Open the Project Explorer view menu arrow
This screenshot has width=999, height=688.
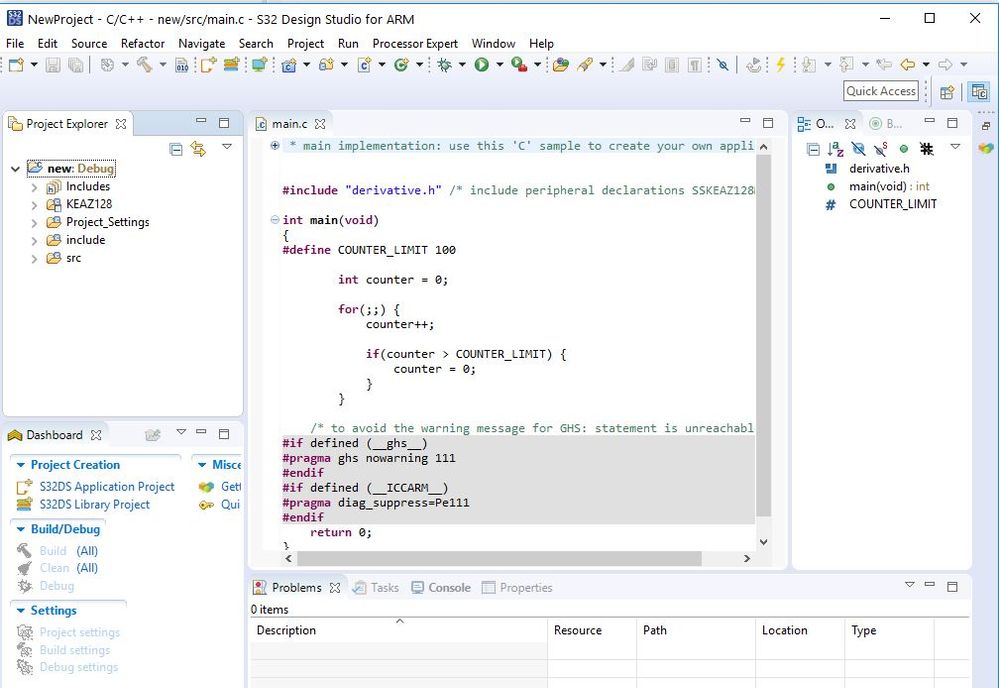coord(227,147)
